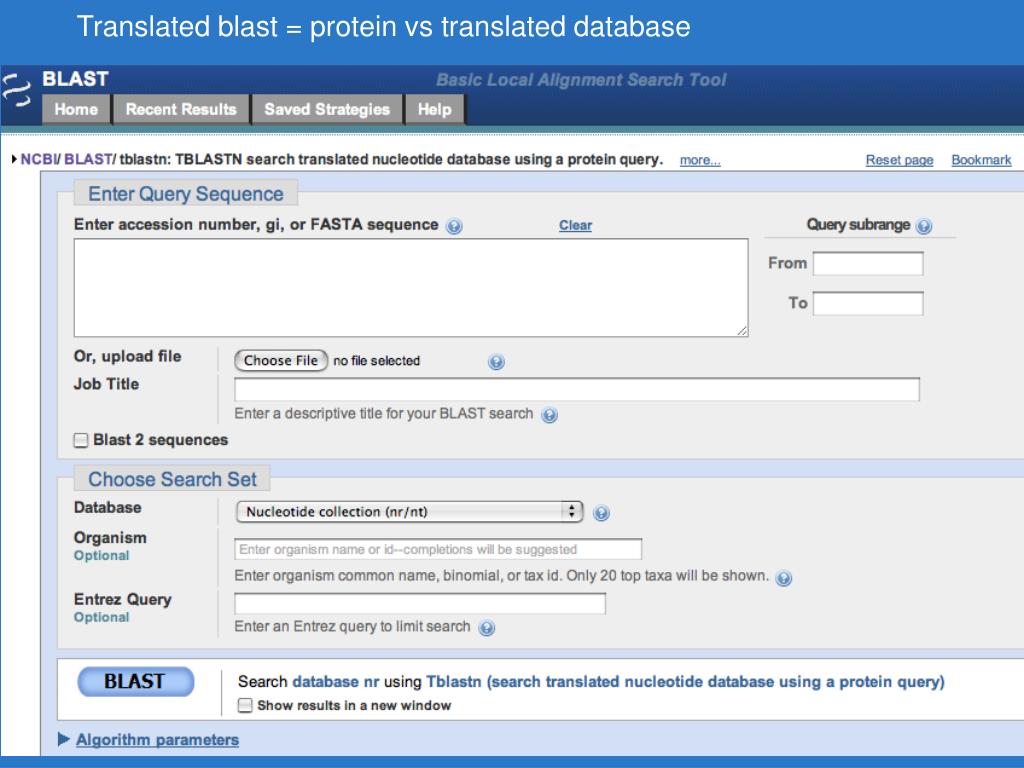Click the To subrange field
Screen dimensions: 1024x768
(868, 304)
